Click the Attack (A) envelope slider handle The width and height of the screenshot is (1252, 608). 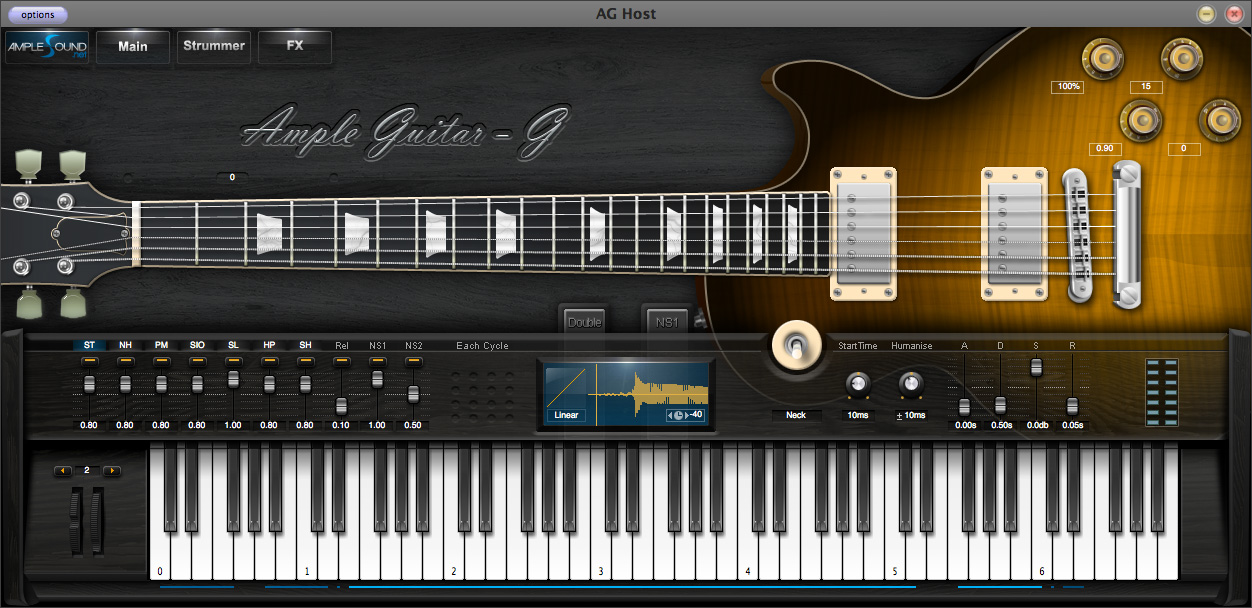[964, 406]
